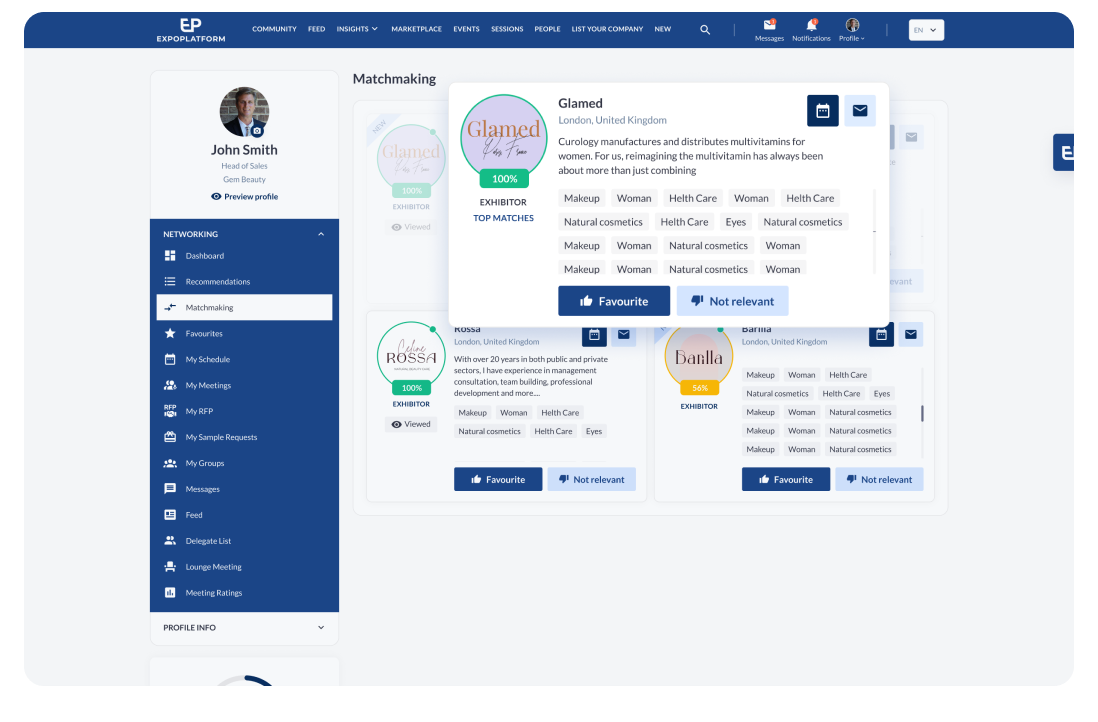This screenshot has height=722, width=1098.
Task: Open the EN language dropdown
Action: [x=926, y=30]
